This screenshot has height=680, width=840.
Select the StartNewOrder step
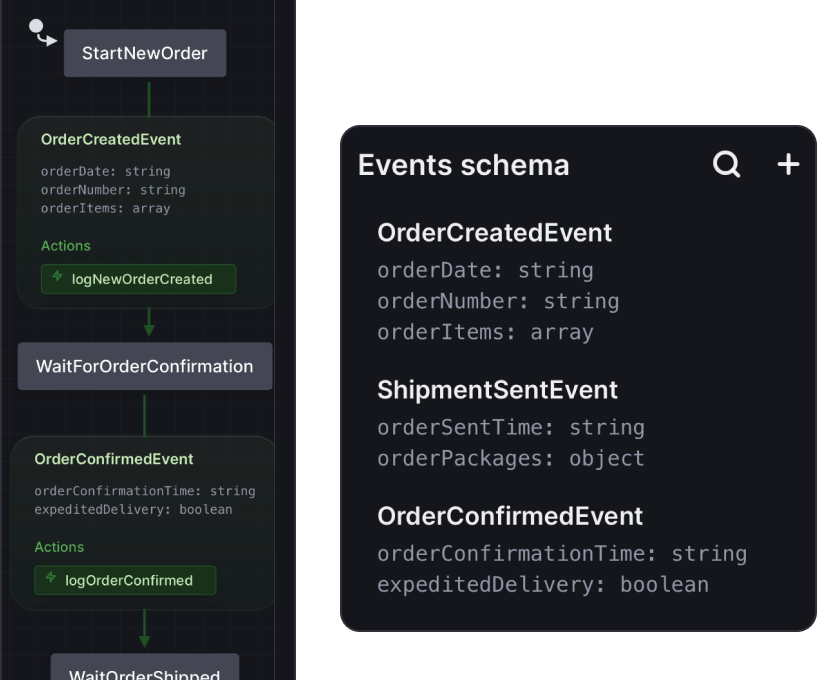pyautogui.click(x=144, y=52)
